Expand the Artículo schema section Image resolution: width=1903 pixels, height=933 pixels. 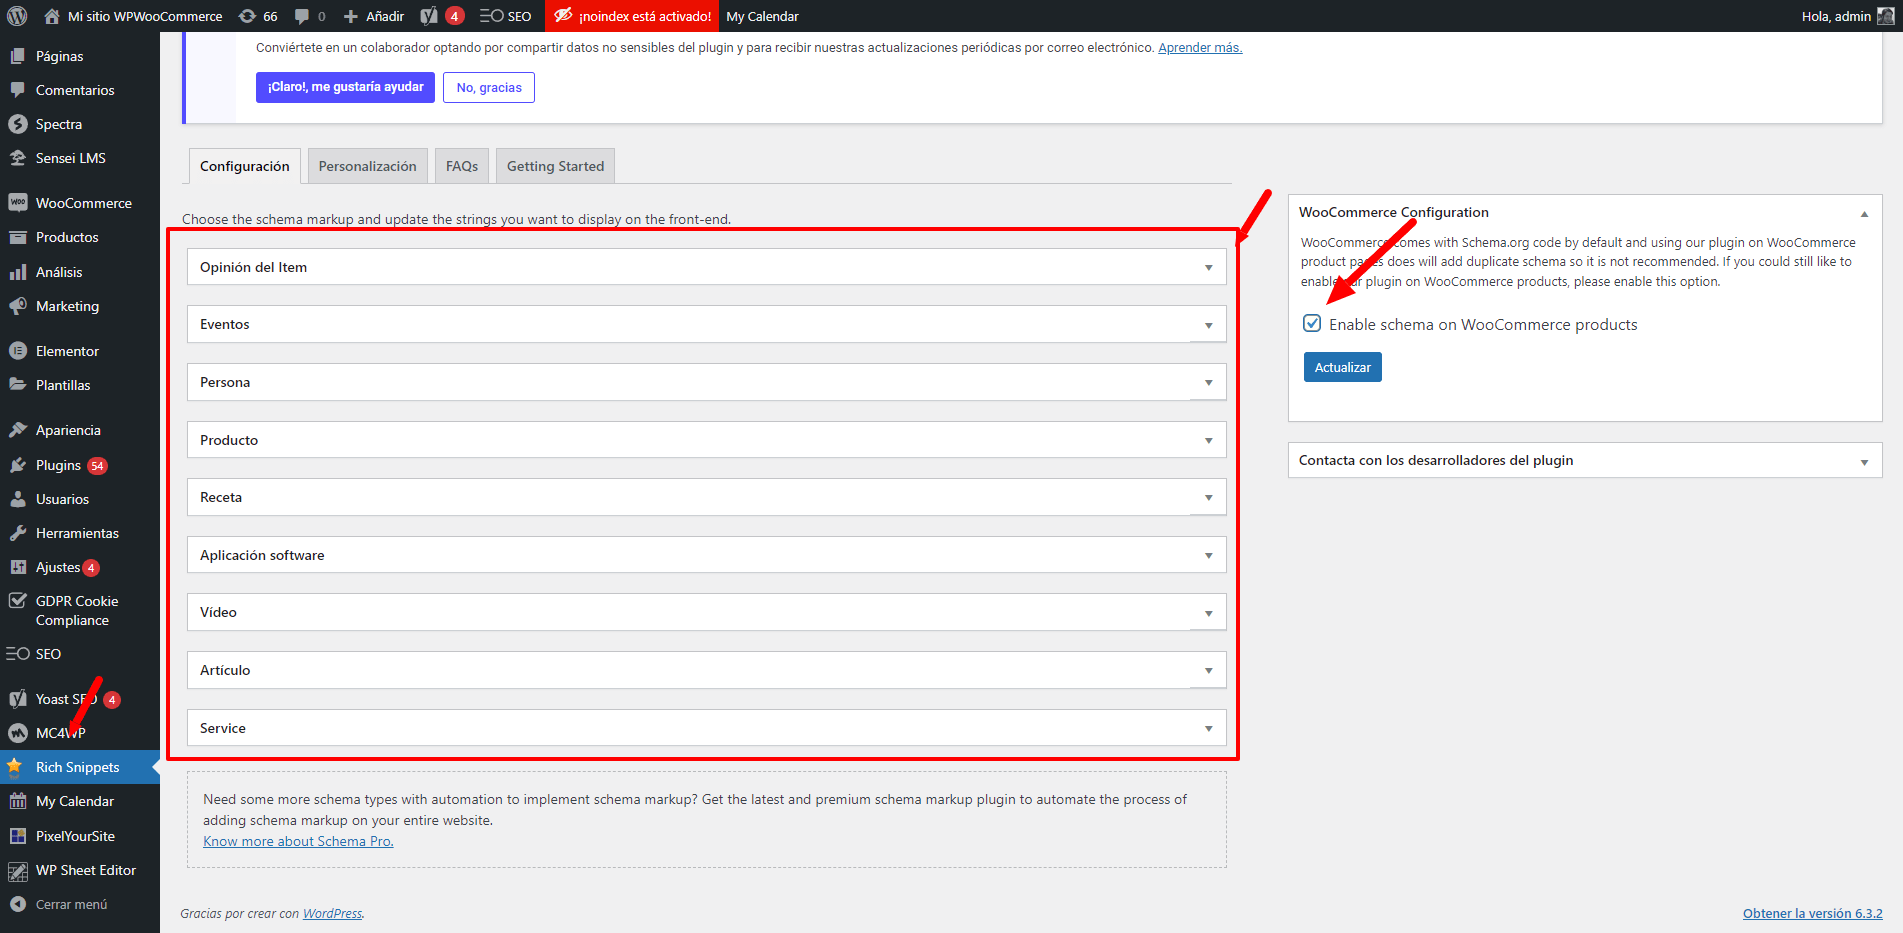[707, 670]
